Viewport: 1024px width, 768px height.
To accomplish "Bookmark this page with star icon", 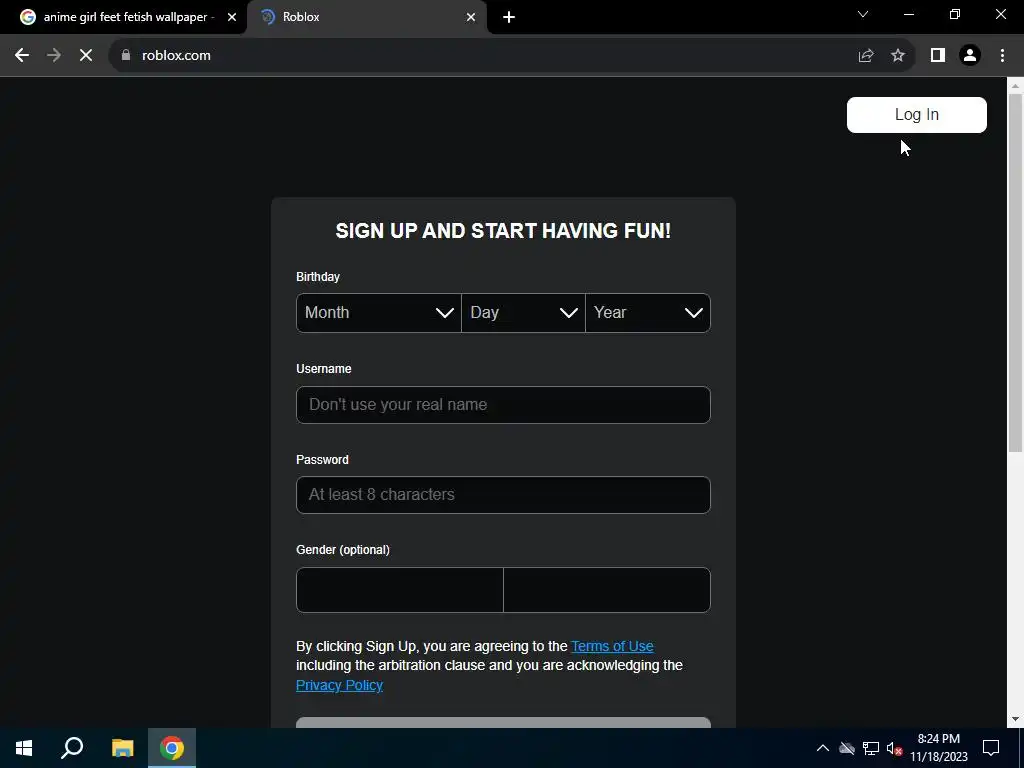I will [x=898, y=56].
